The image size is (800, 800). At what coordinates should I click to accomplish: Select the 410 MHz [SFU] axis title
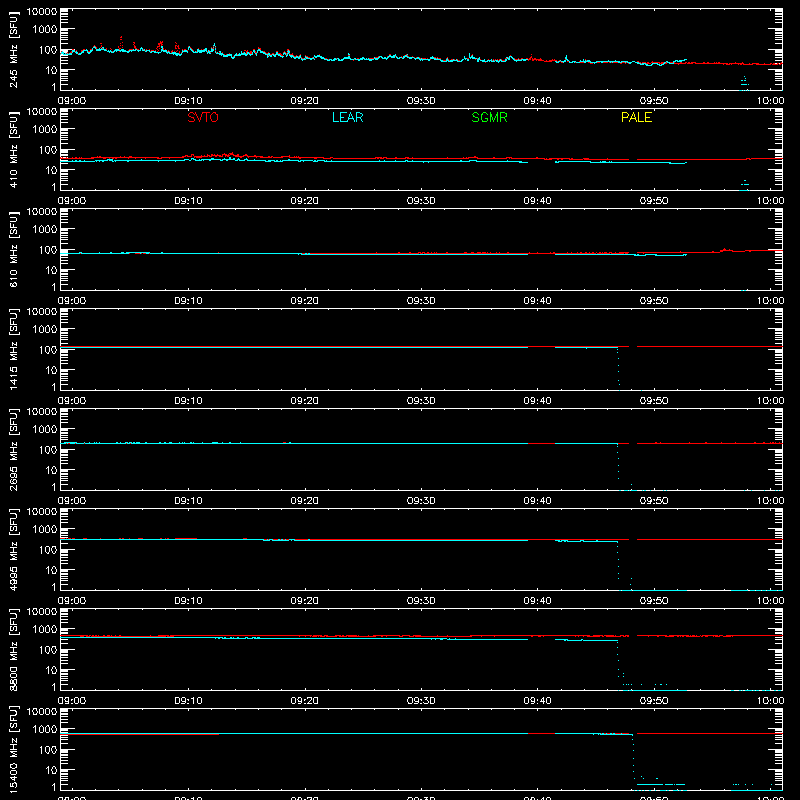click(14, 149)
